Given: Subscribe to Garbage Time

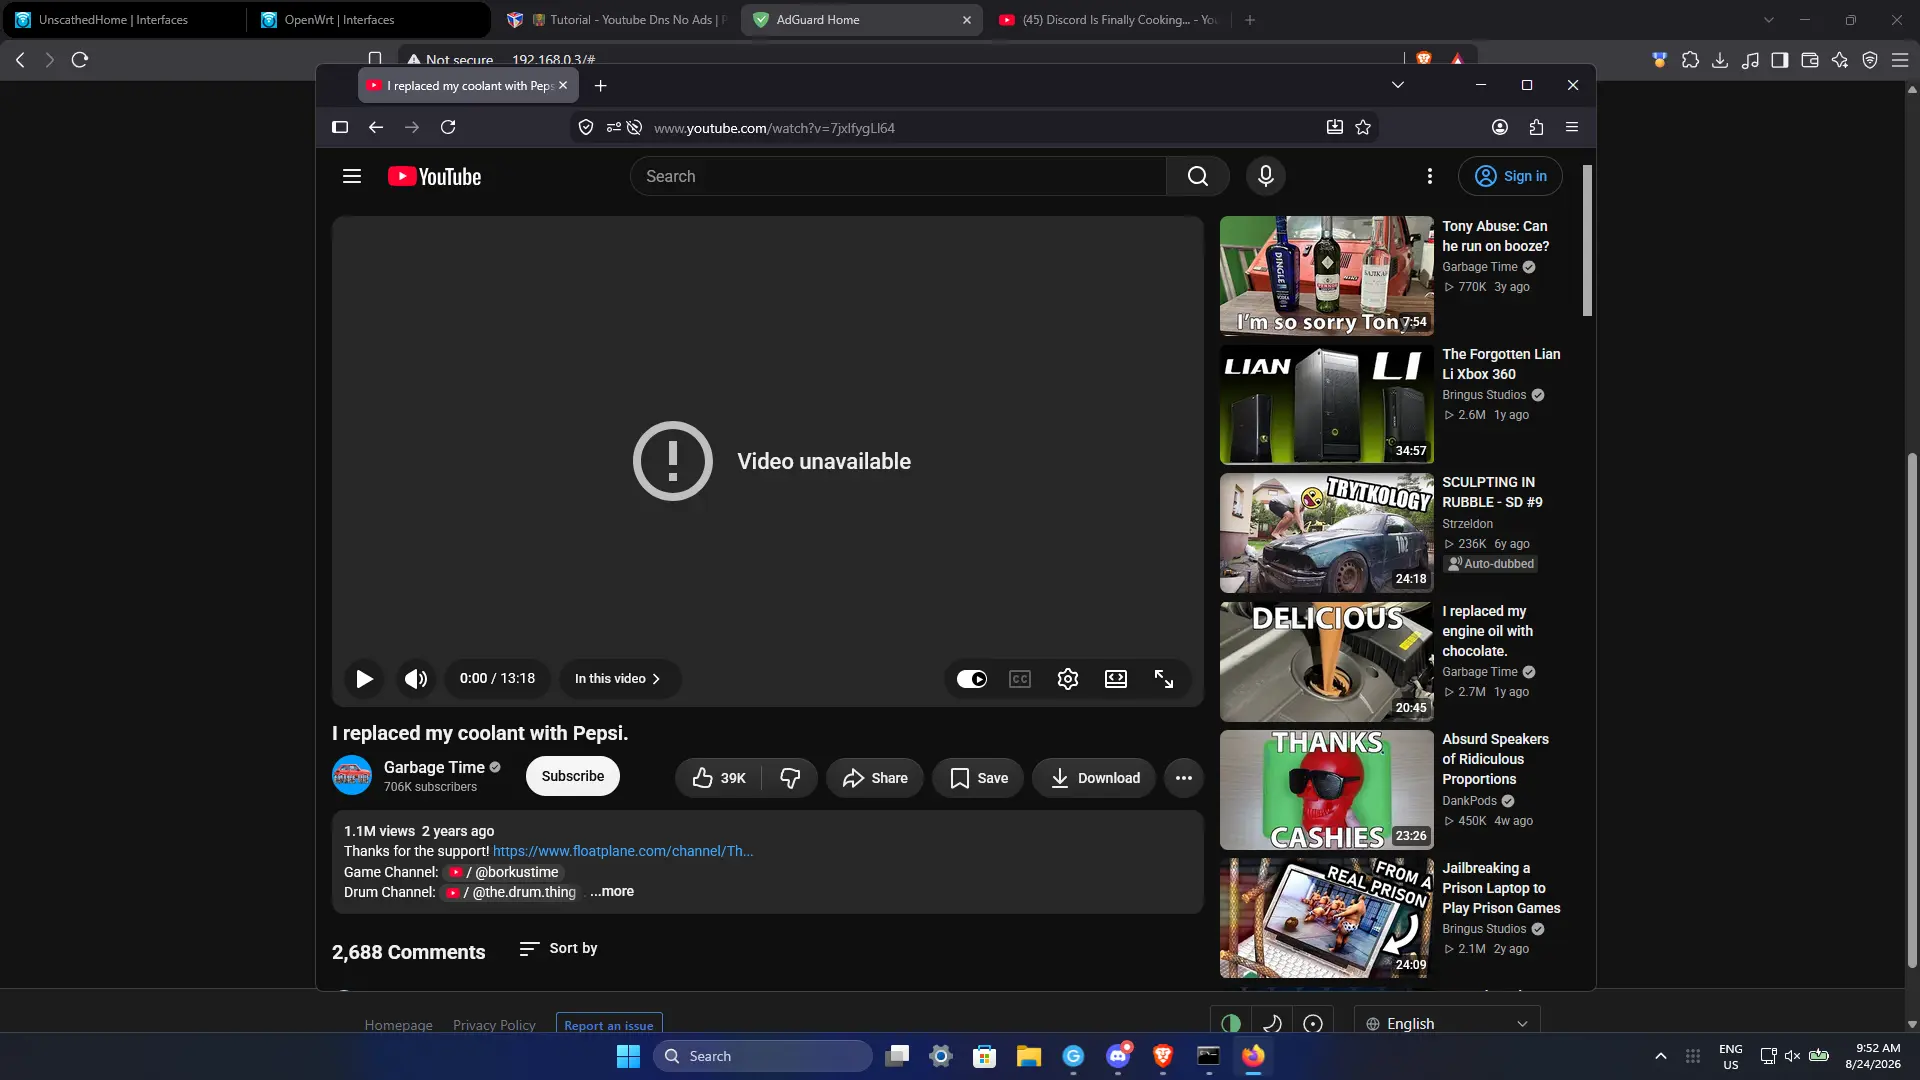Looking at the screenshot, I should point(573,776).
